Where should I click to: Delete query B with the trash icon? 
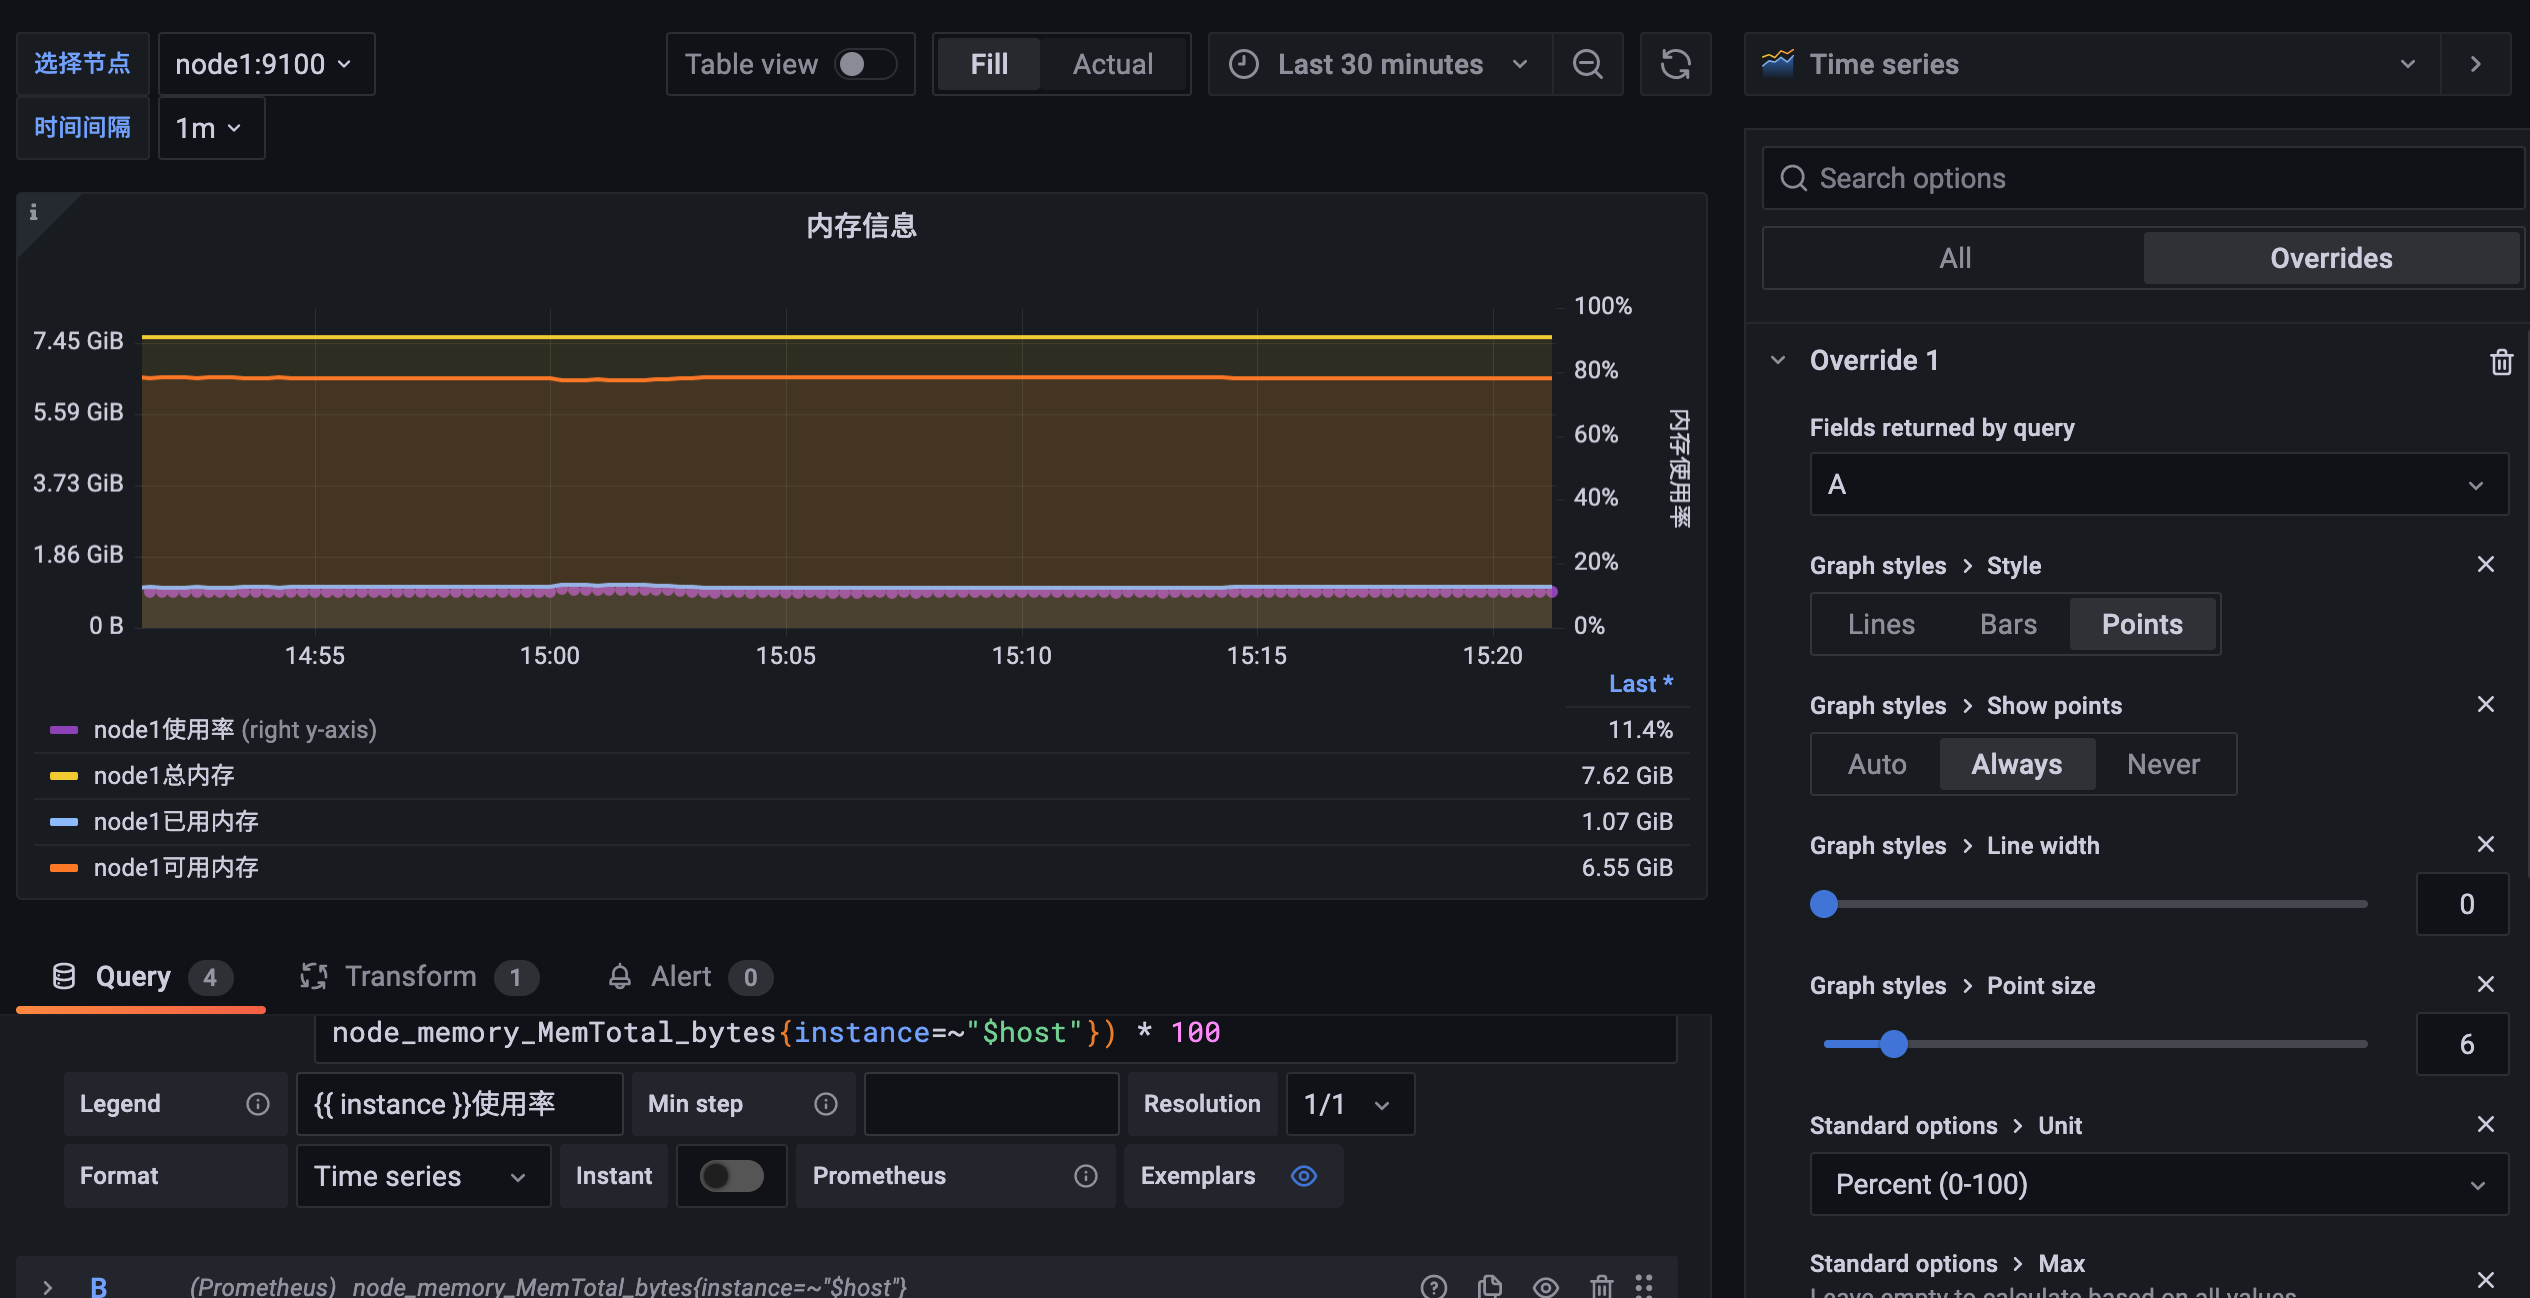[x=1601, y=1287]
